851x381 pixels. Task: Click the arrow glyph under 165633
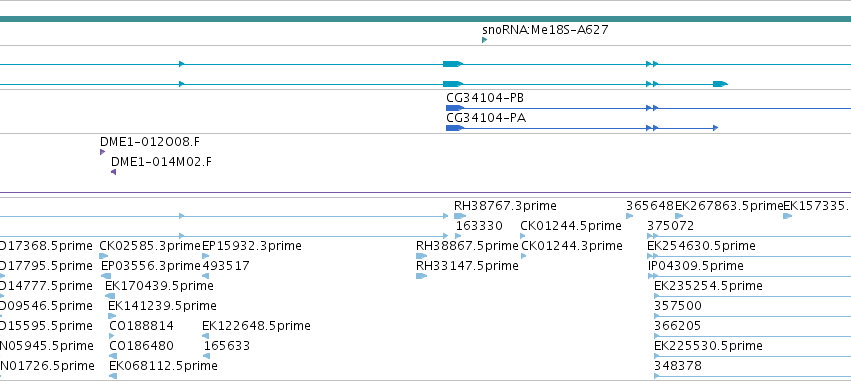(x=207, y=357)
